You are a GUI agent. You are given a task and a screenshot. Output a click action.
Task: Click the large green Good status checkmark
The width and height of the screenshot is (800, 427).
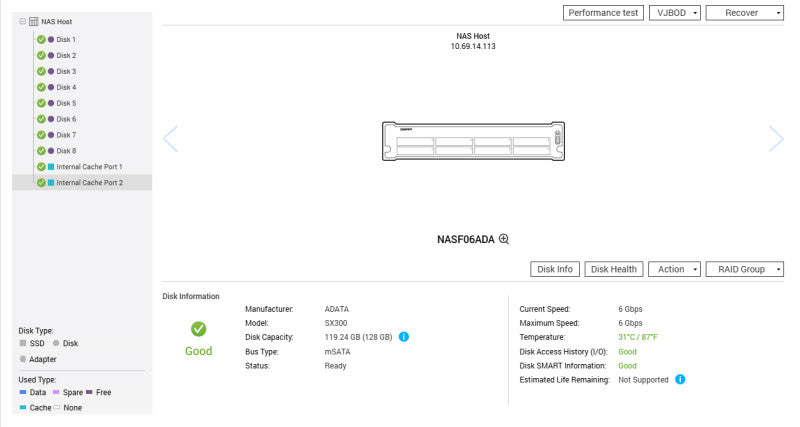point(198,329)
